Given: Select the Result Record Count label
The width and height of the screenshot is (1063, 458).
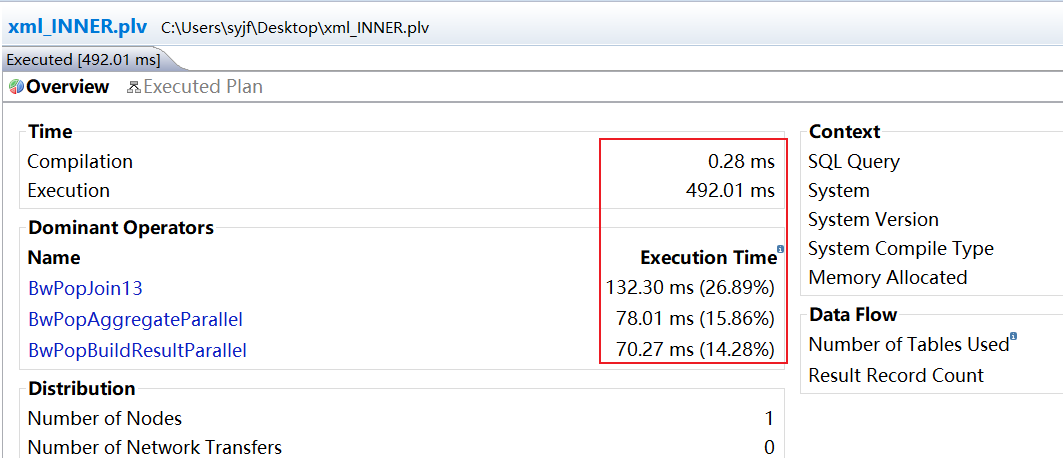Looking at the screenshot, I should point(896,375).
